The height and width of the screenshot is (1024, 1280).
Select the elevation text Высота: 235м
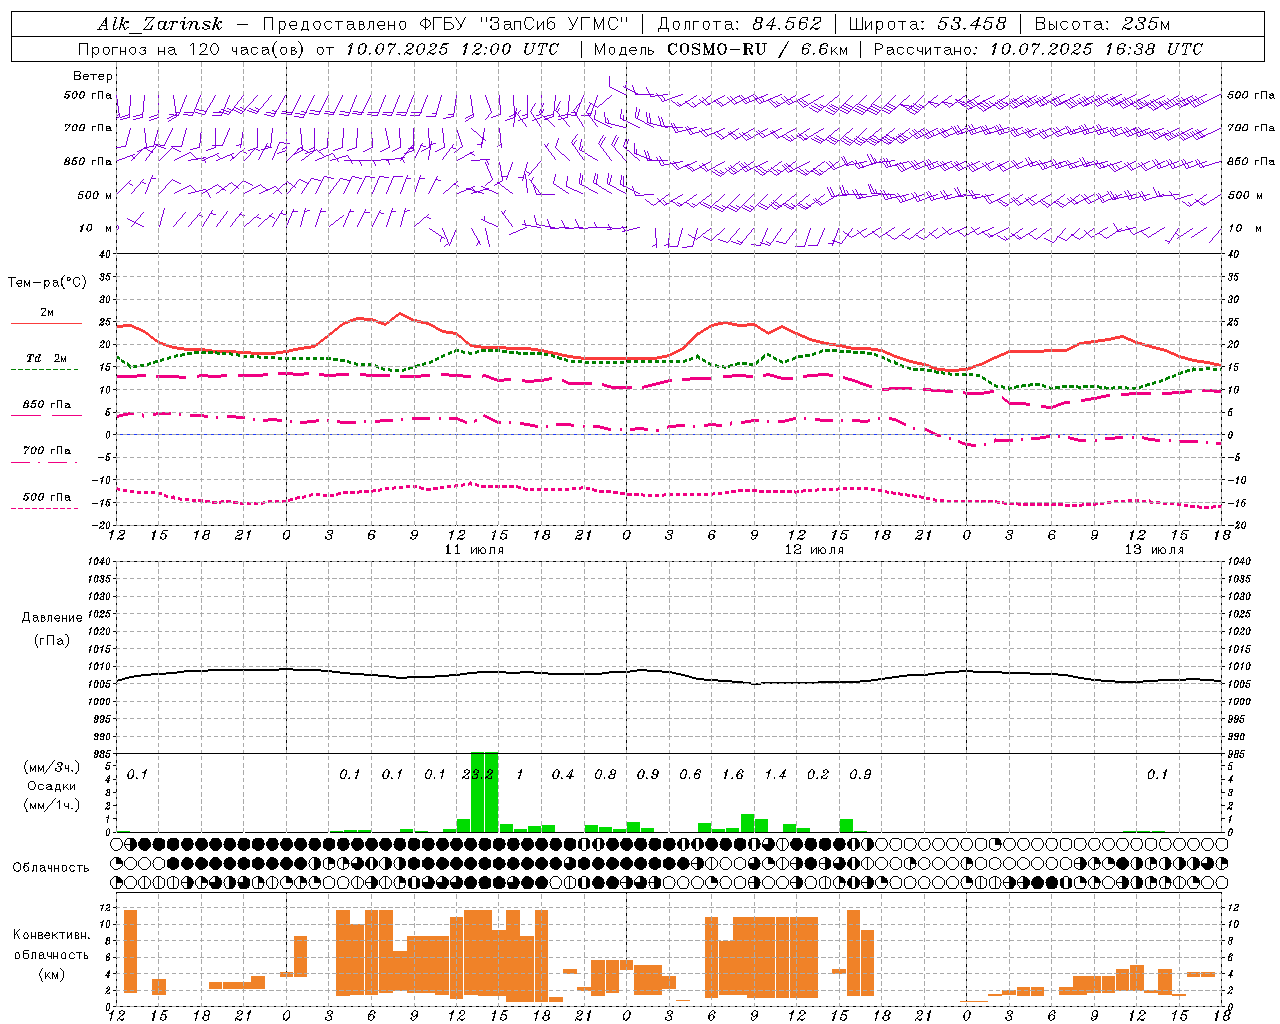[x=1102, y=24]
